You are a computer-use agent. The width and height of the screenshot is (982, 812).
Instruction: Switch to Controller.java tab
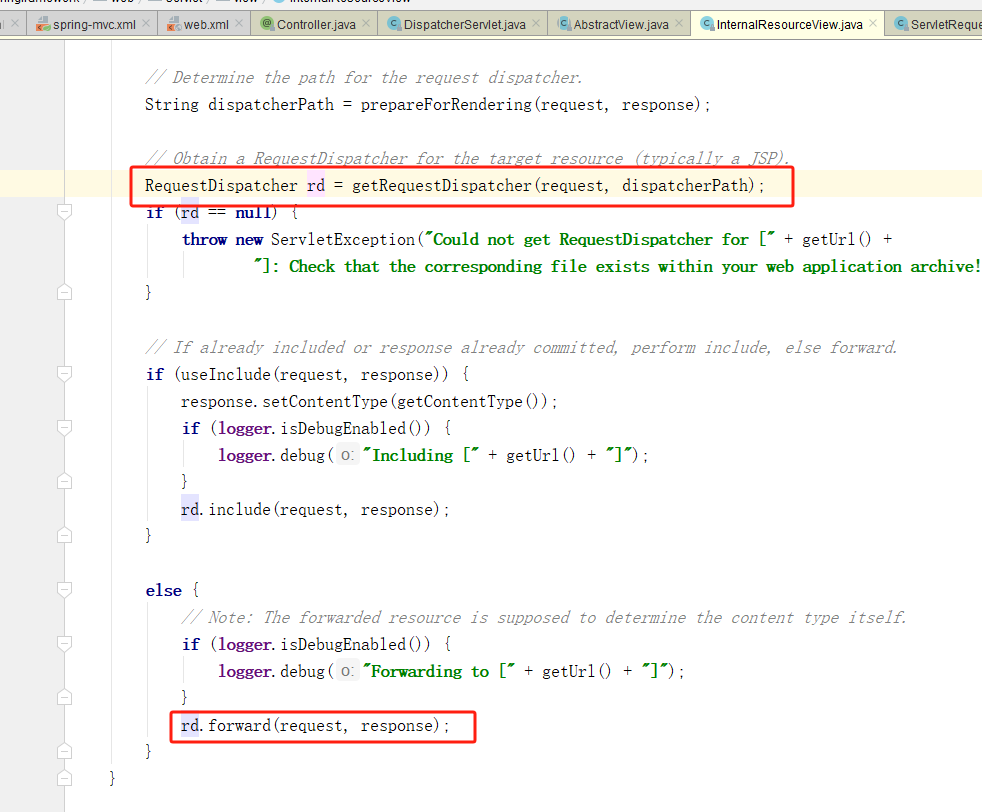pos(316,24)
